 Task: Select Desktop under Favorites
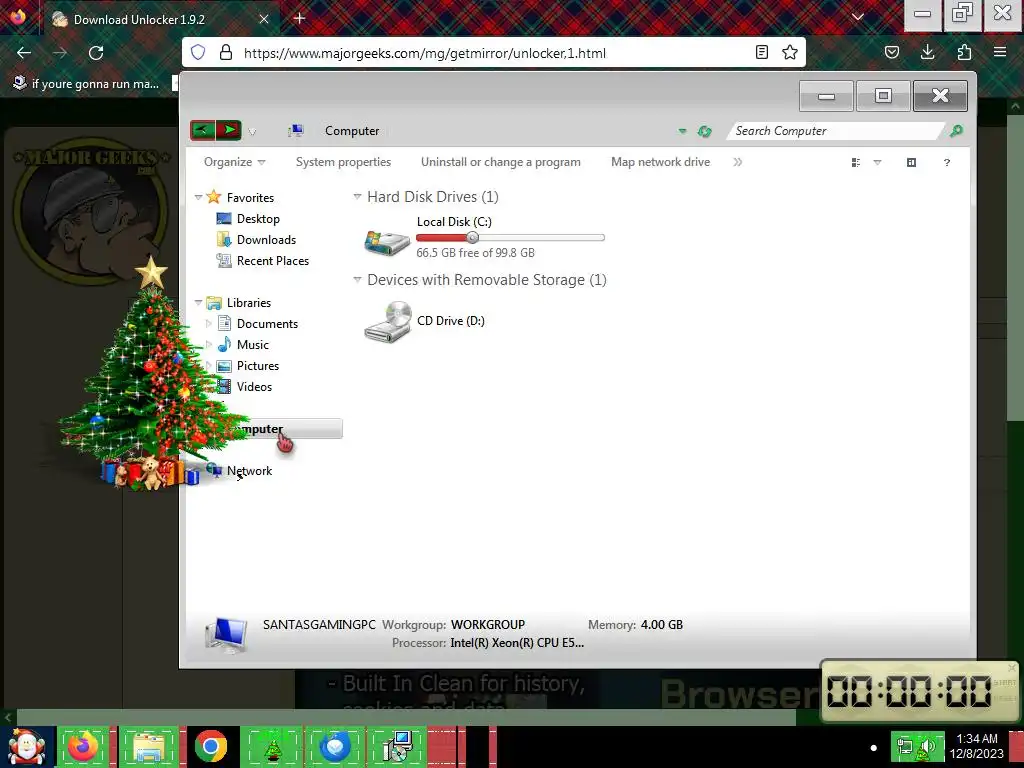click(x=258, y=219)
